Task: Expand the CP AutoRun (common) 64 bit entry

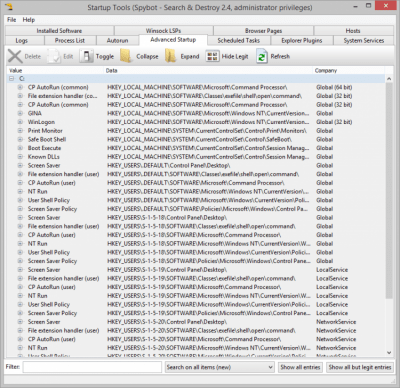Action: click(21, 87)
